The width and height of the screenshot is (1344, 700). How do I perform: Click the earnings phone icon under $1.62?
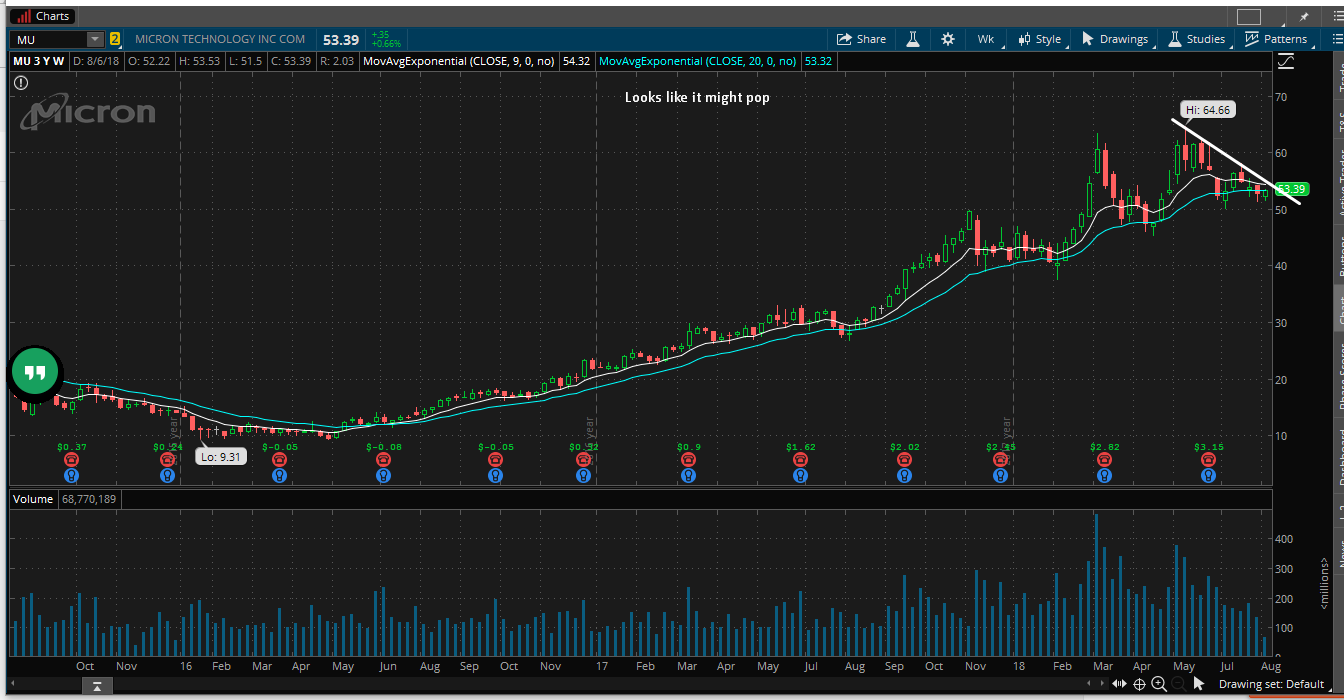[800, 459]
